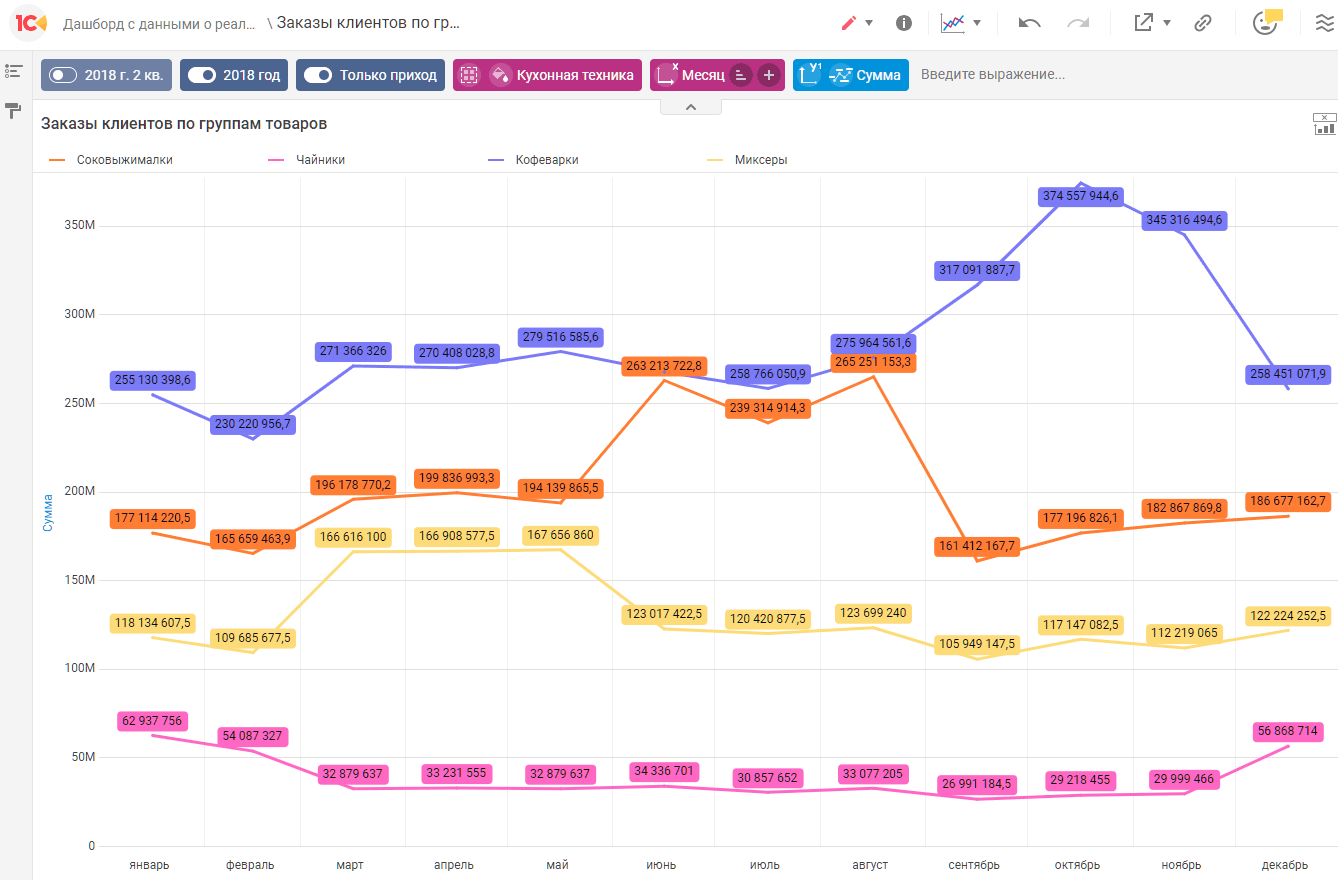This screenshot has height=880, width=1338.
Task: Click the Заказы клиентов по гр... breadcrumb title
Action: pos(368,23)
